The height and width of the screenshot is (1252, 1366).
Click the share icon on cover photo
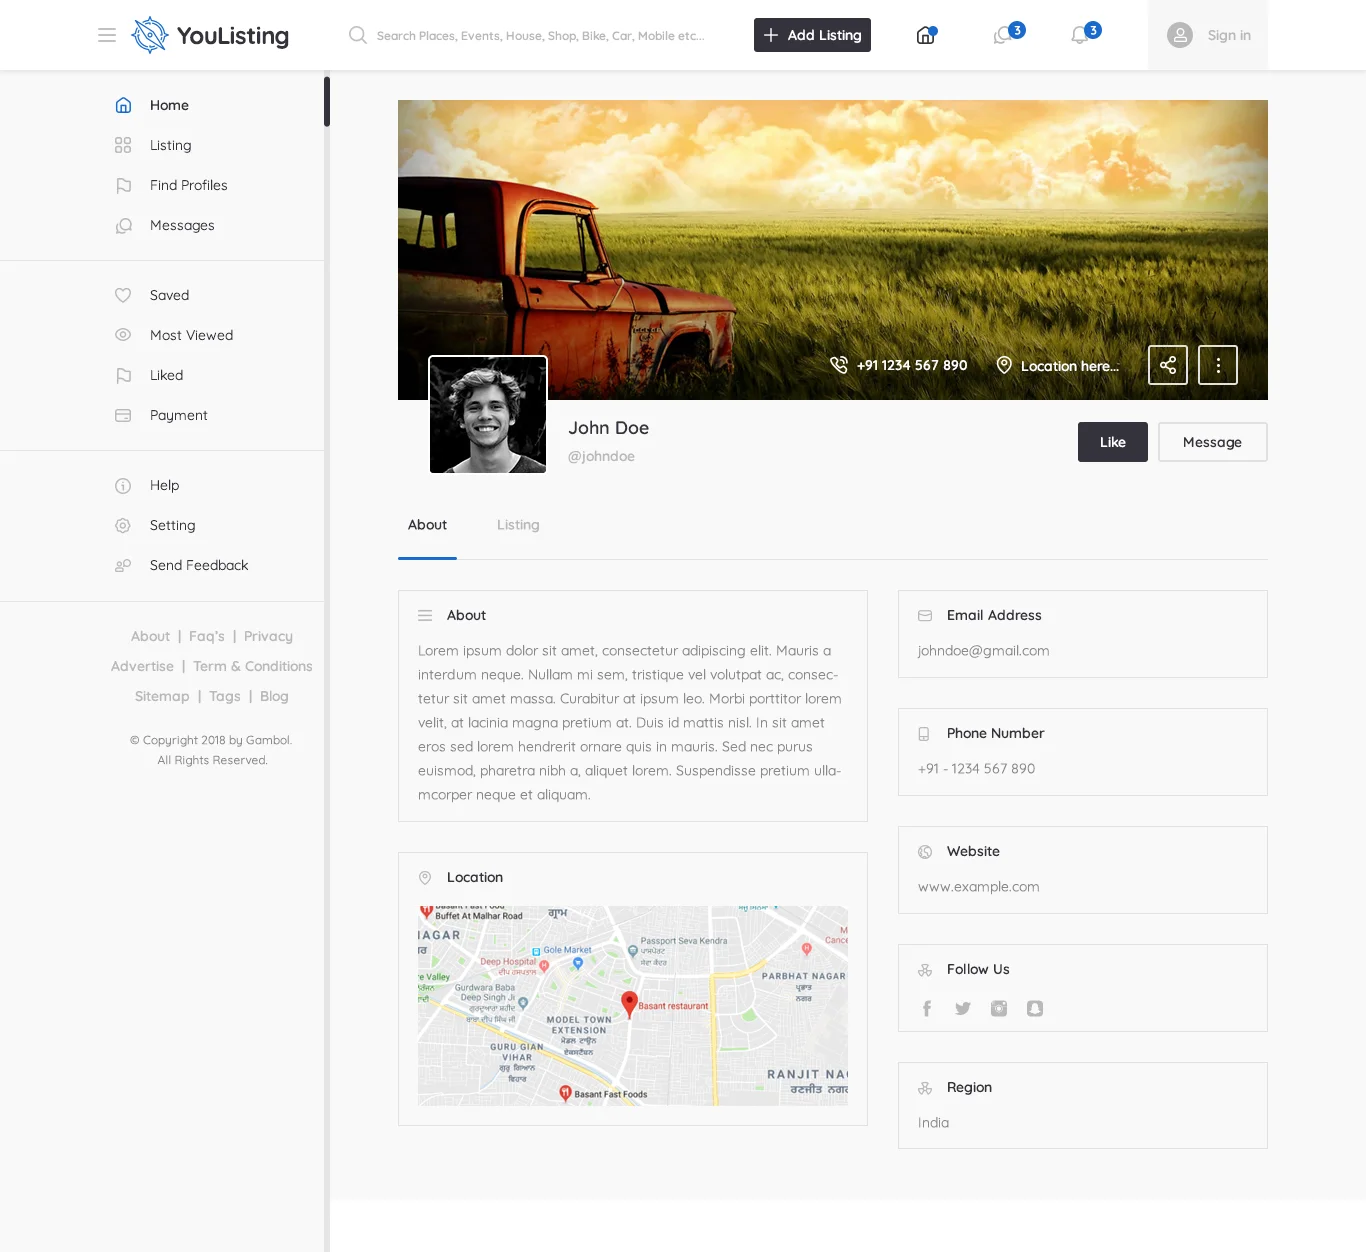1167,365
